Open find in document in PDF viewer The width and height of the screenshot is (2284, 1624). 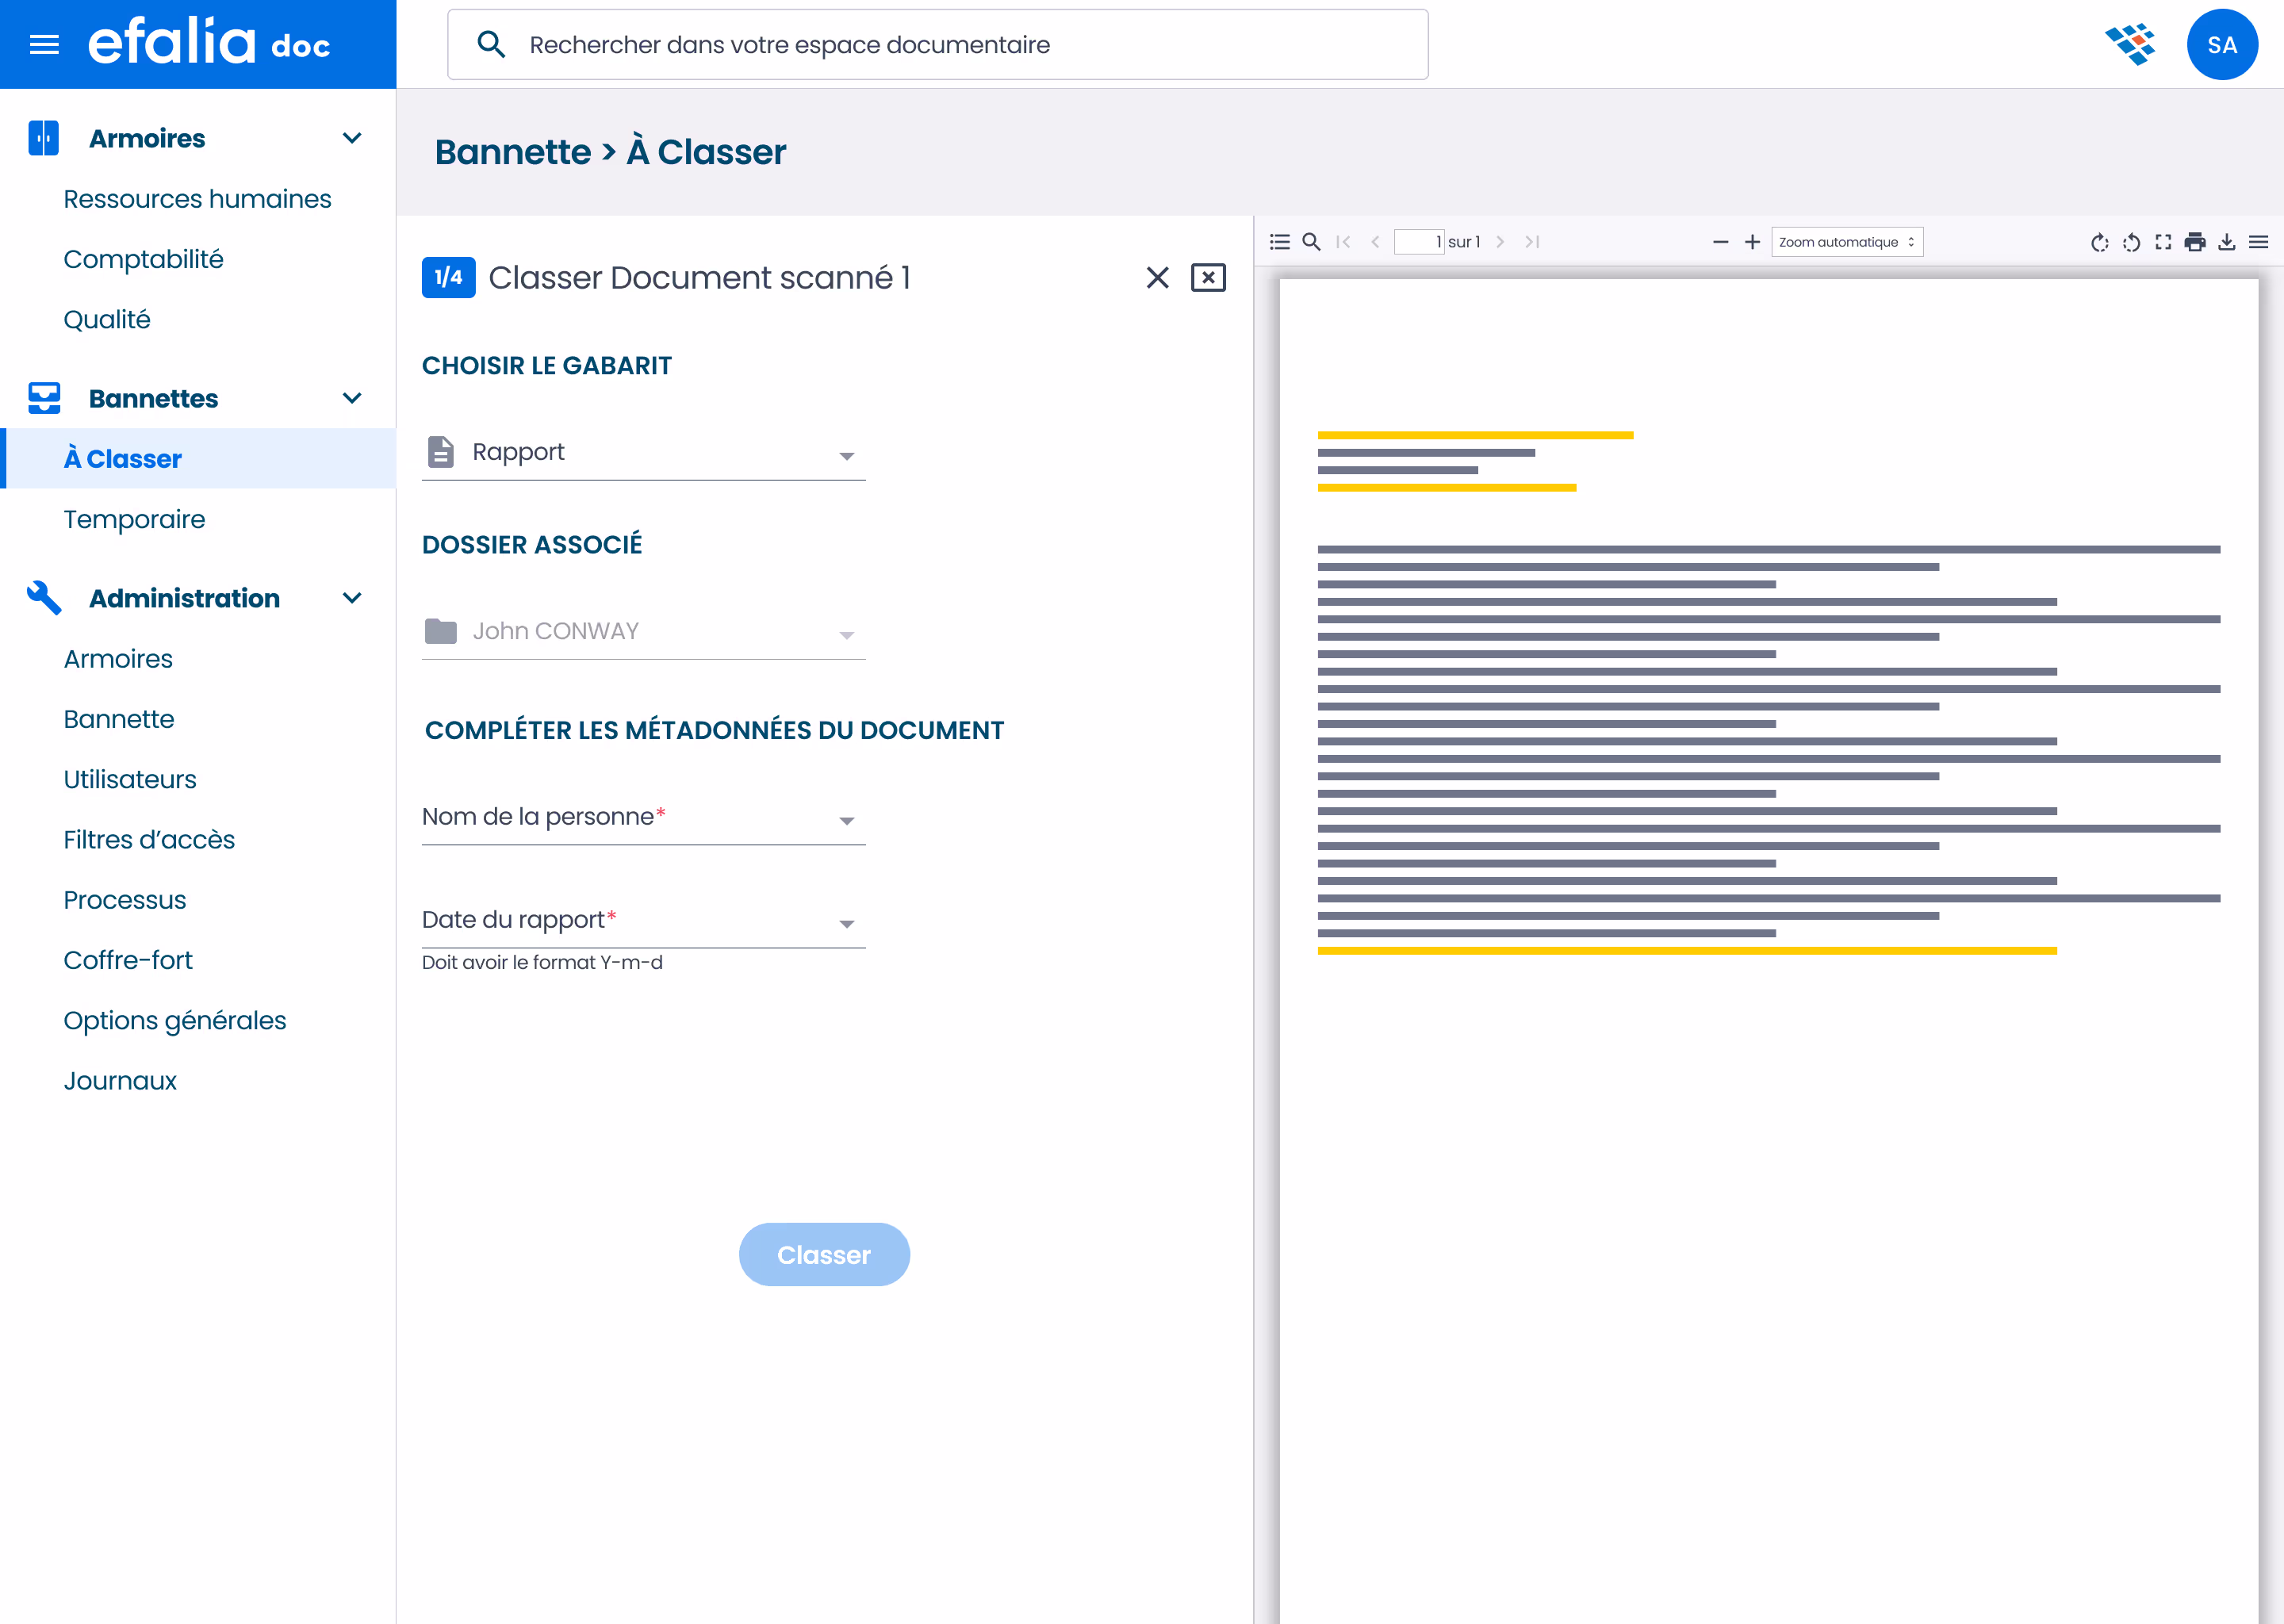click(x=1311, y=242)
